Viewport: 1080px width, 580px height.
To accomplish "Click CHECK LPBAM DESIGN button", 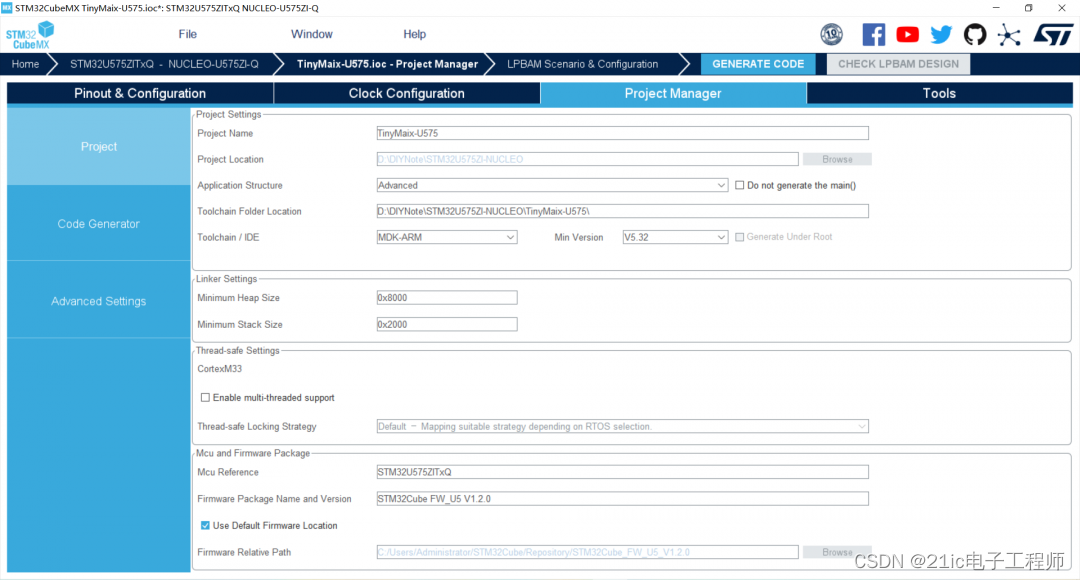I will coord(898,64).
